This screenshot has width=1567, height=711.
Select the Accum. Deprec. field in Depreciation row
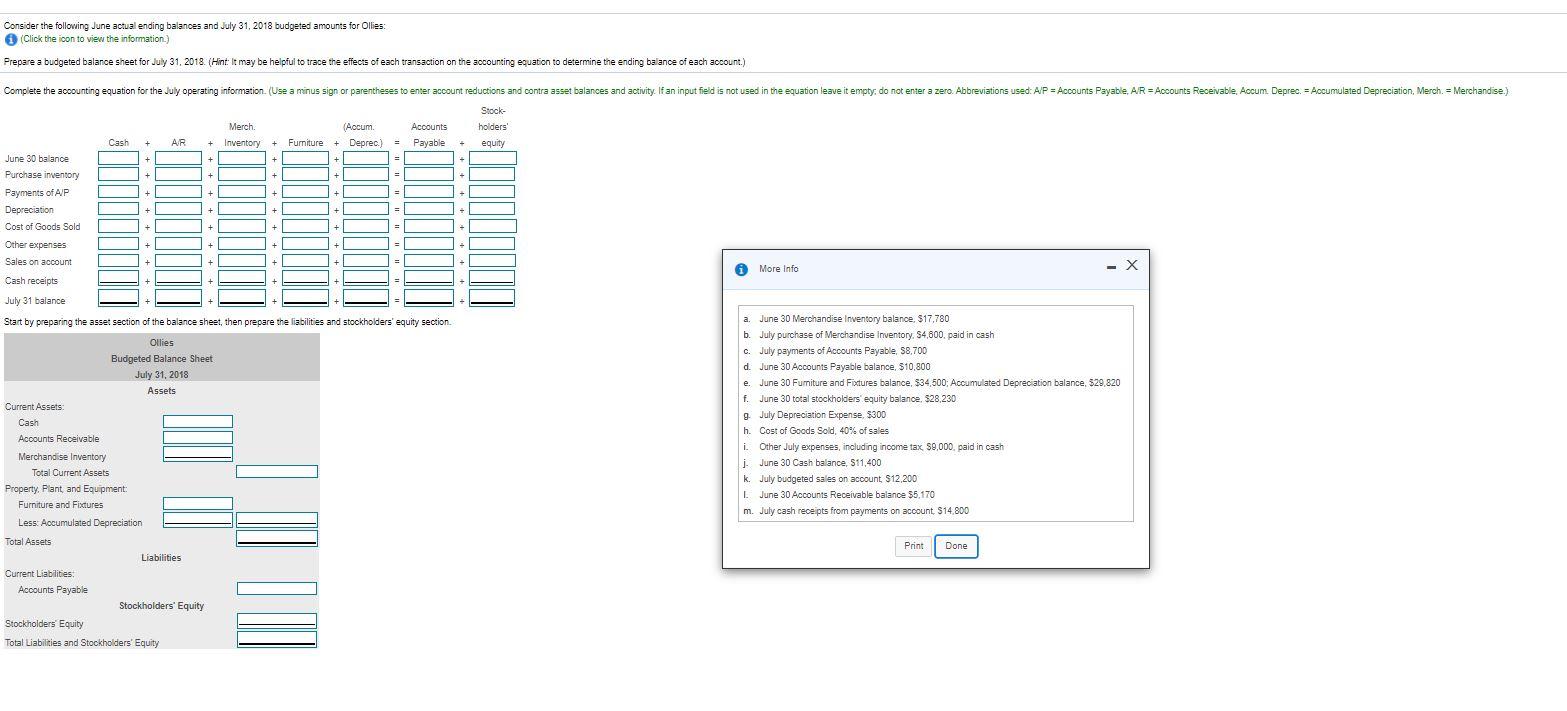tap(366, 209)
